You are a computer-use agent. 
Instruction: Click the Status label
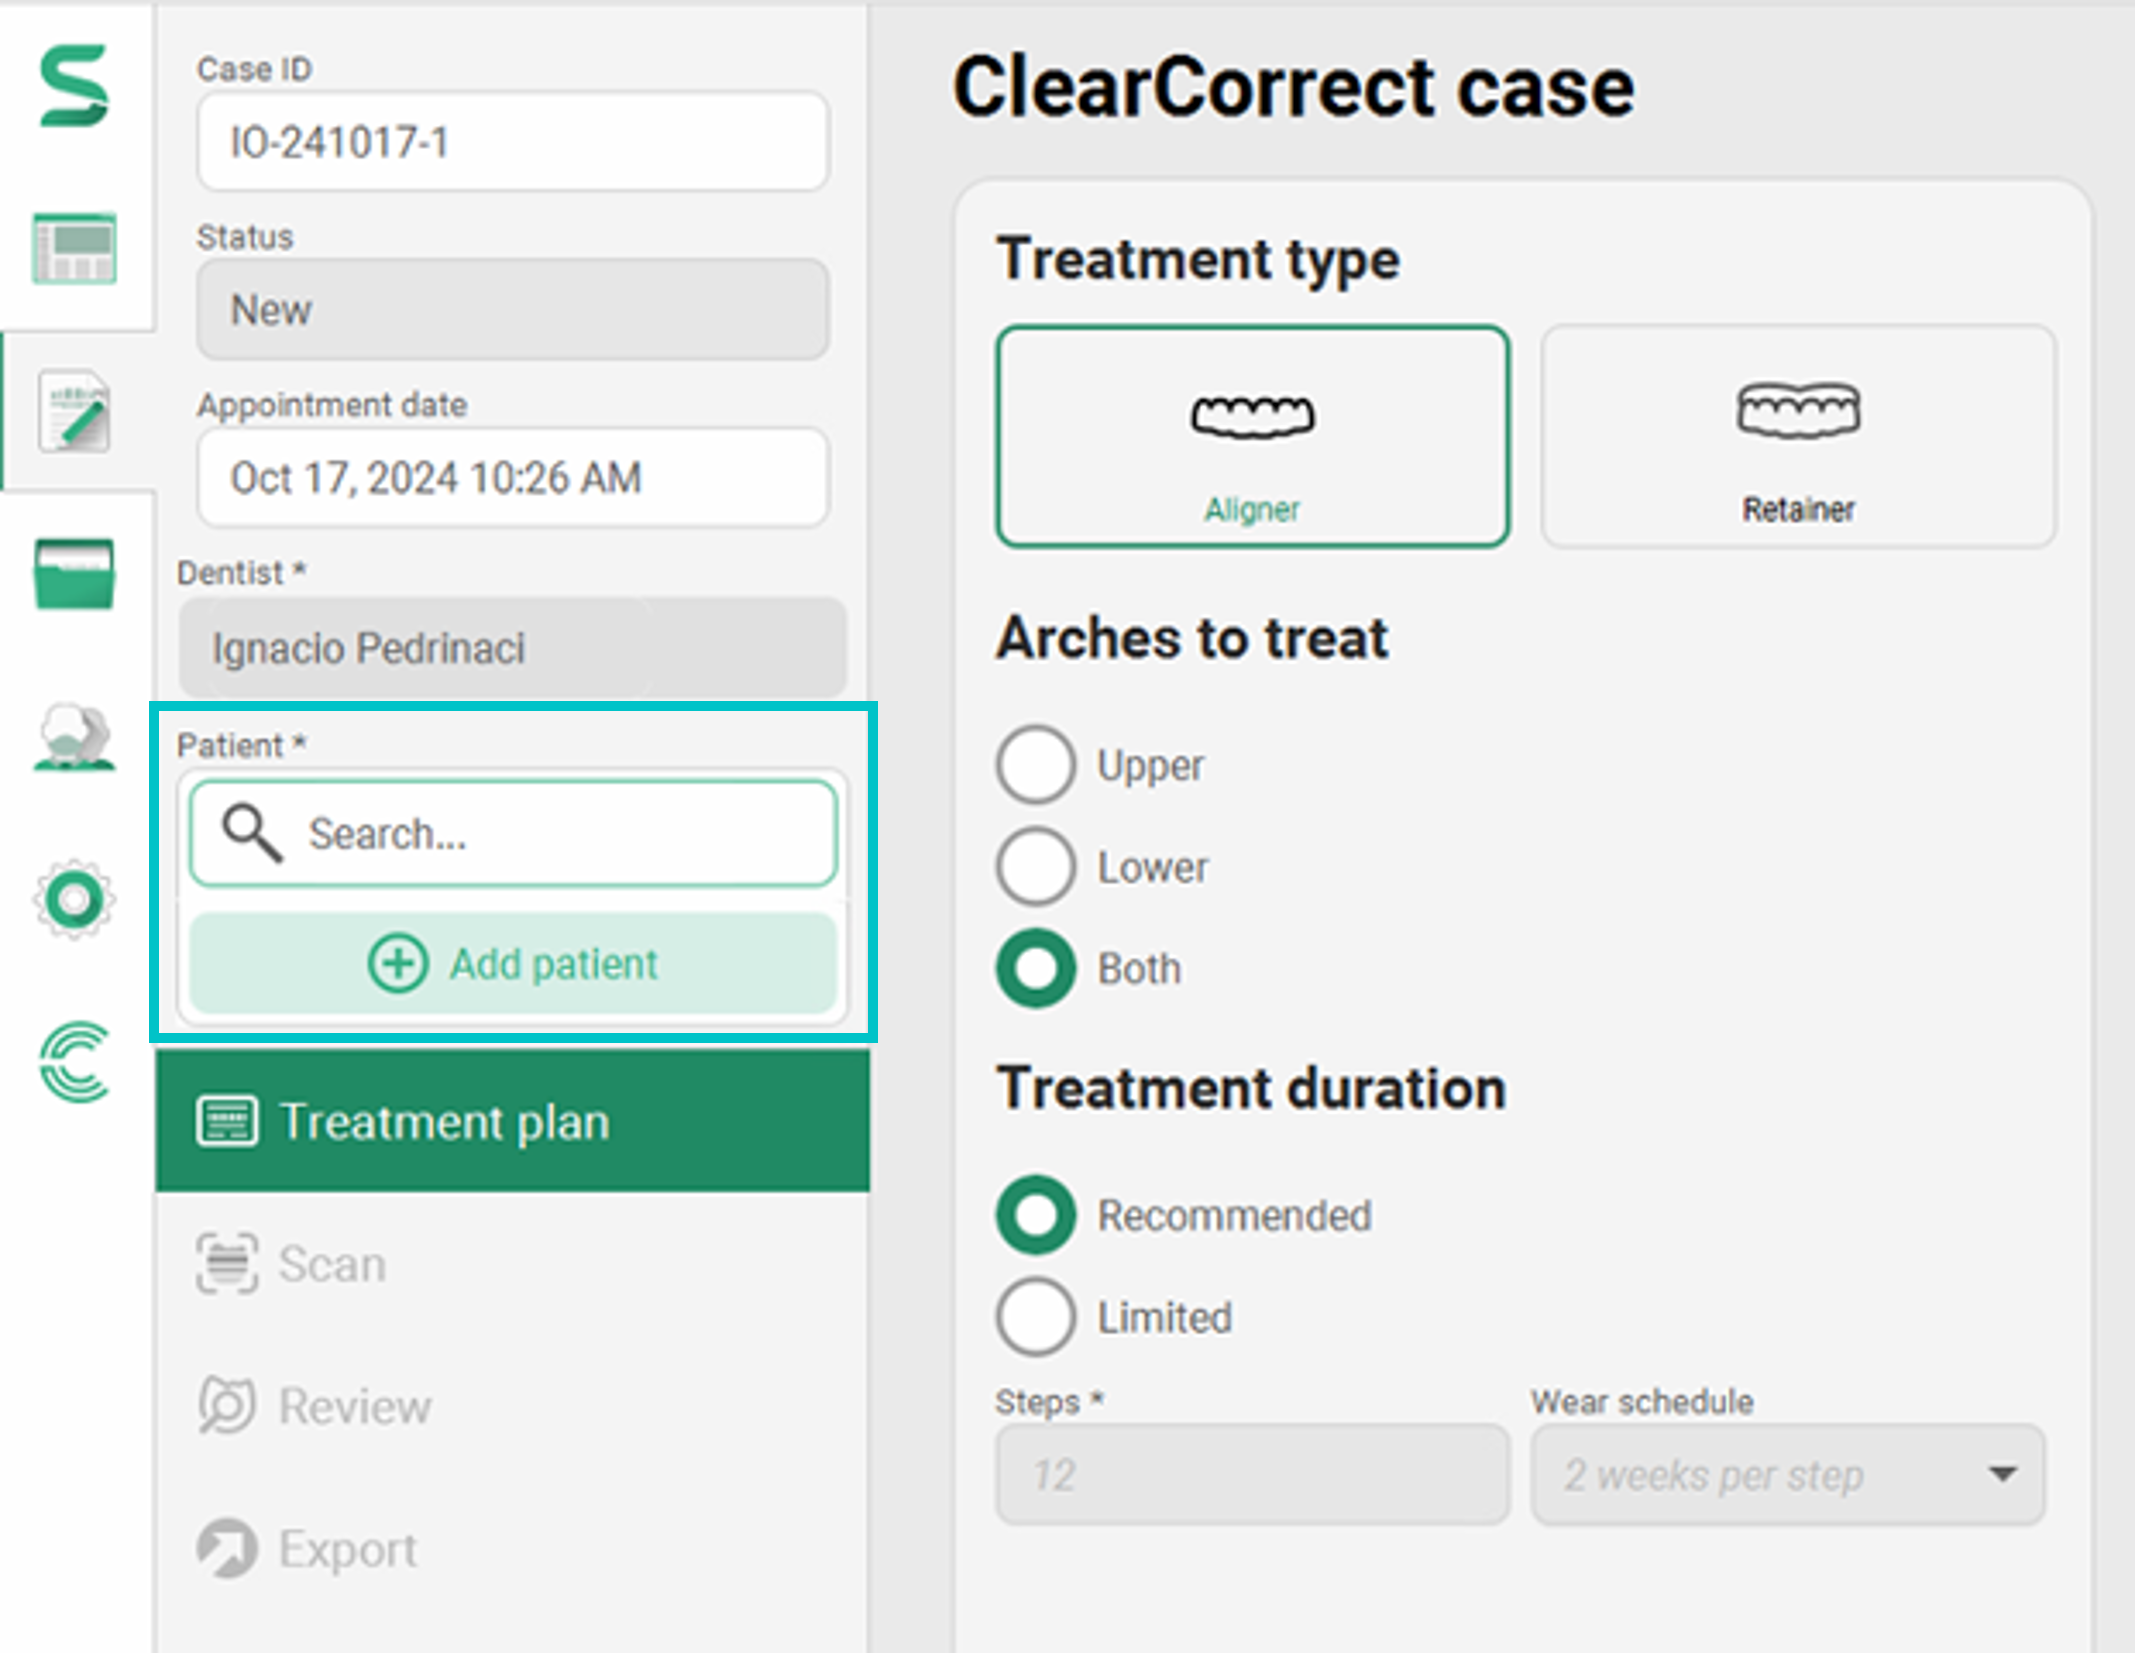tap(245, 237)
